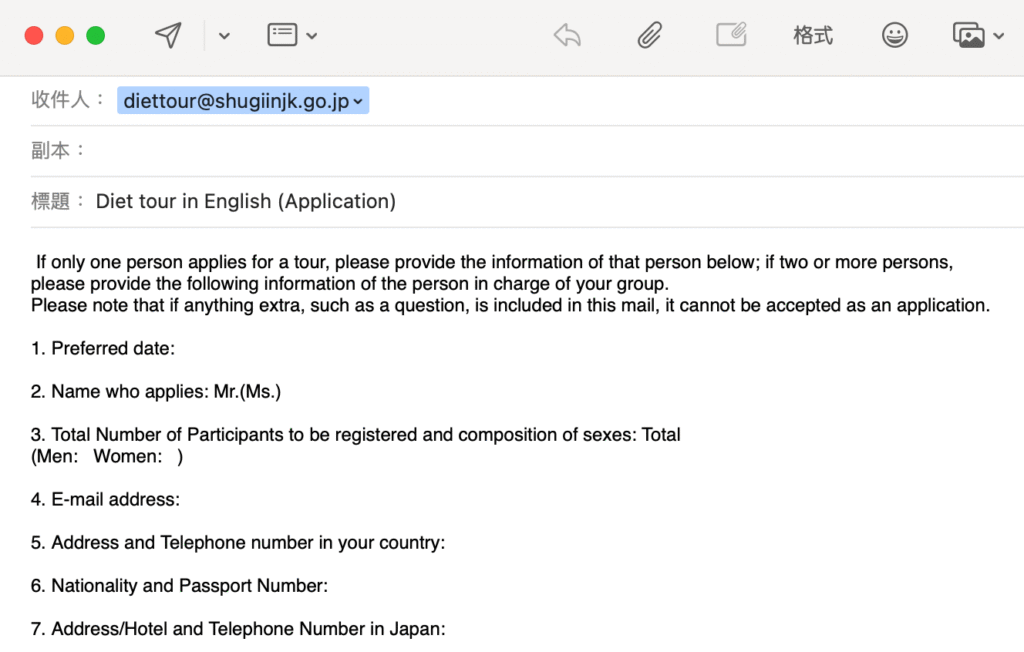The width and height of the screenshot is (1024, 652).
Task: Click the red close window button
Action: tap(34, 36)
